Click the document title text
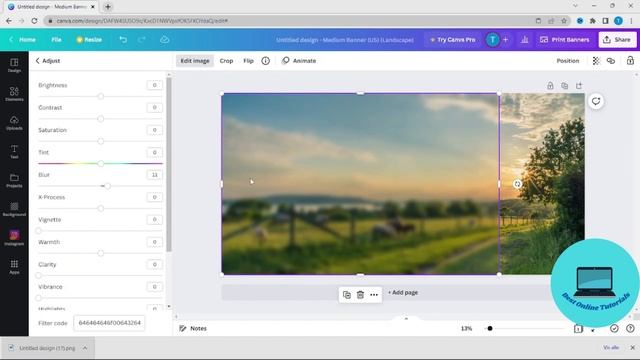This screenshot has height=360, width=640. 344,40
